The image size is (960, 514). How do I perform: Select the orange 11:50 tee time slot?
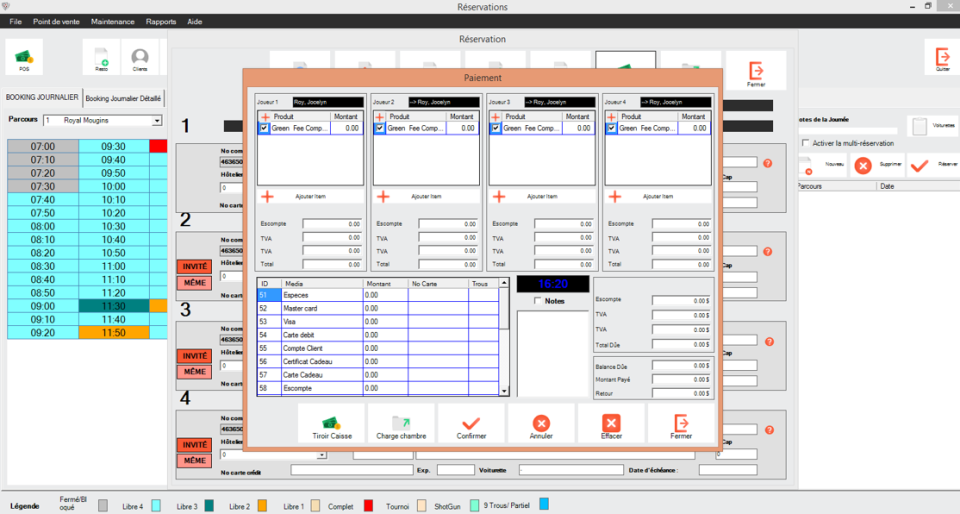pyautogui.click(x=113, y=332)
